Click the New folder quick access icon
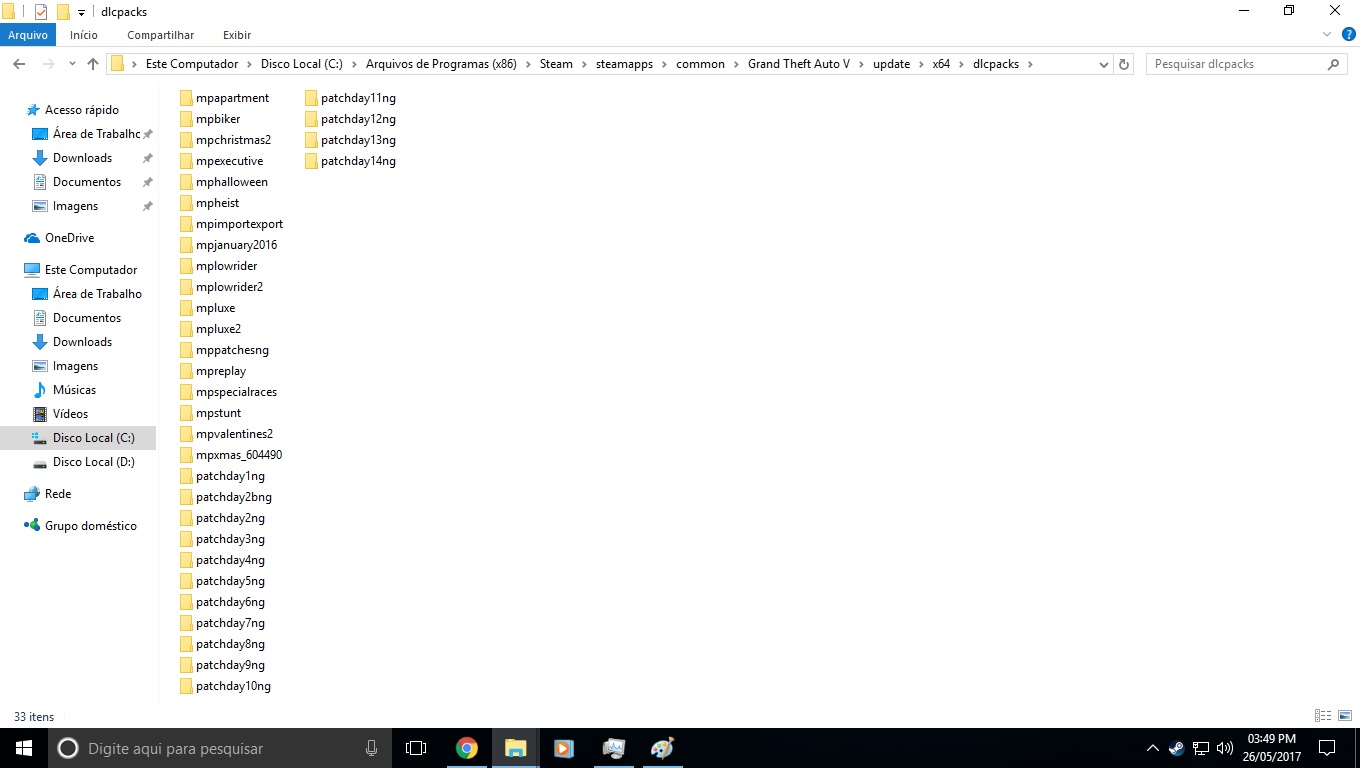The image size is (1360, 768). [63, 12]
